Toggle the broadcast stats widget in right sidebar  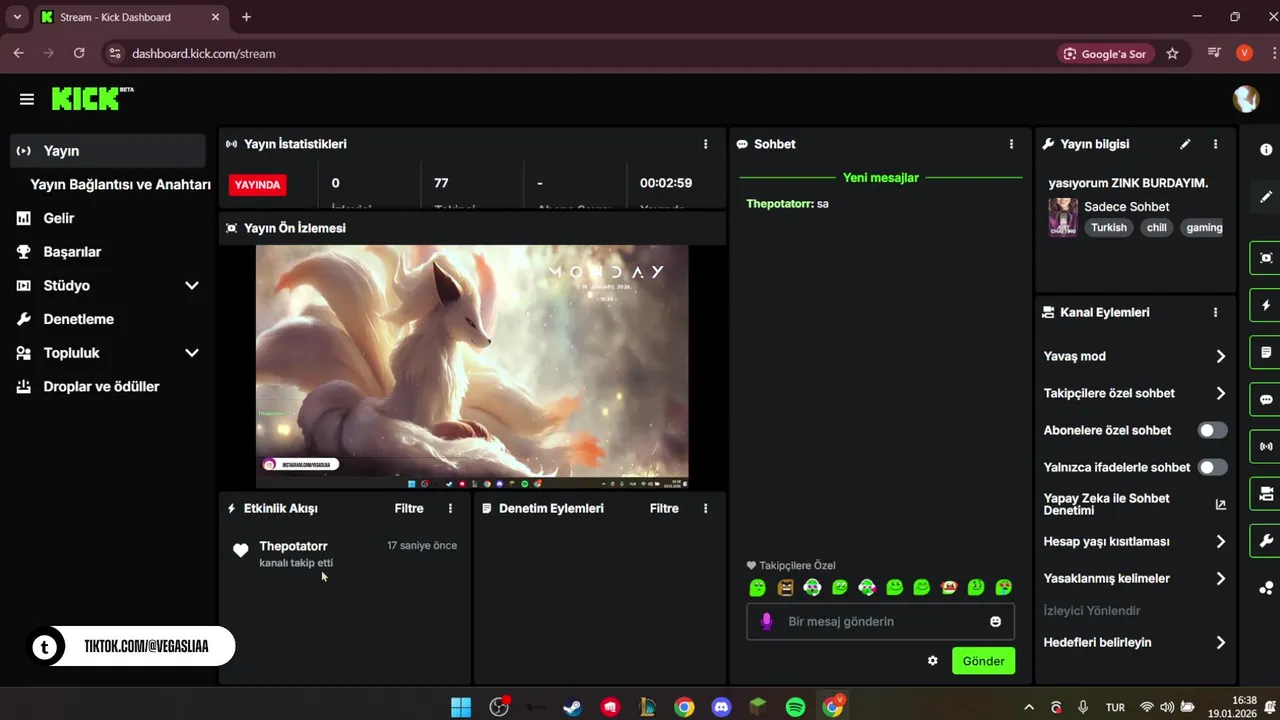point(1266,446)
